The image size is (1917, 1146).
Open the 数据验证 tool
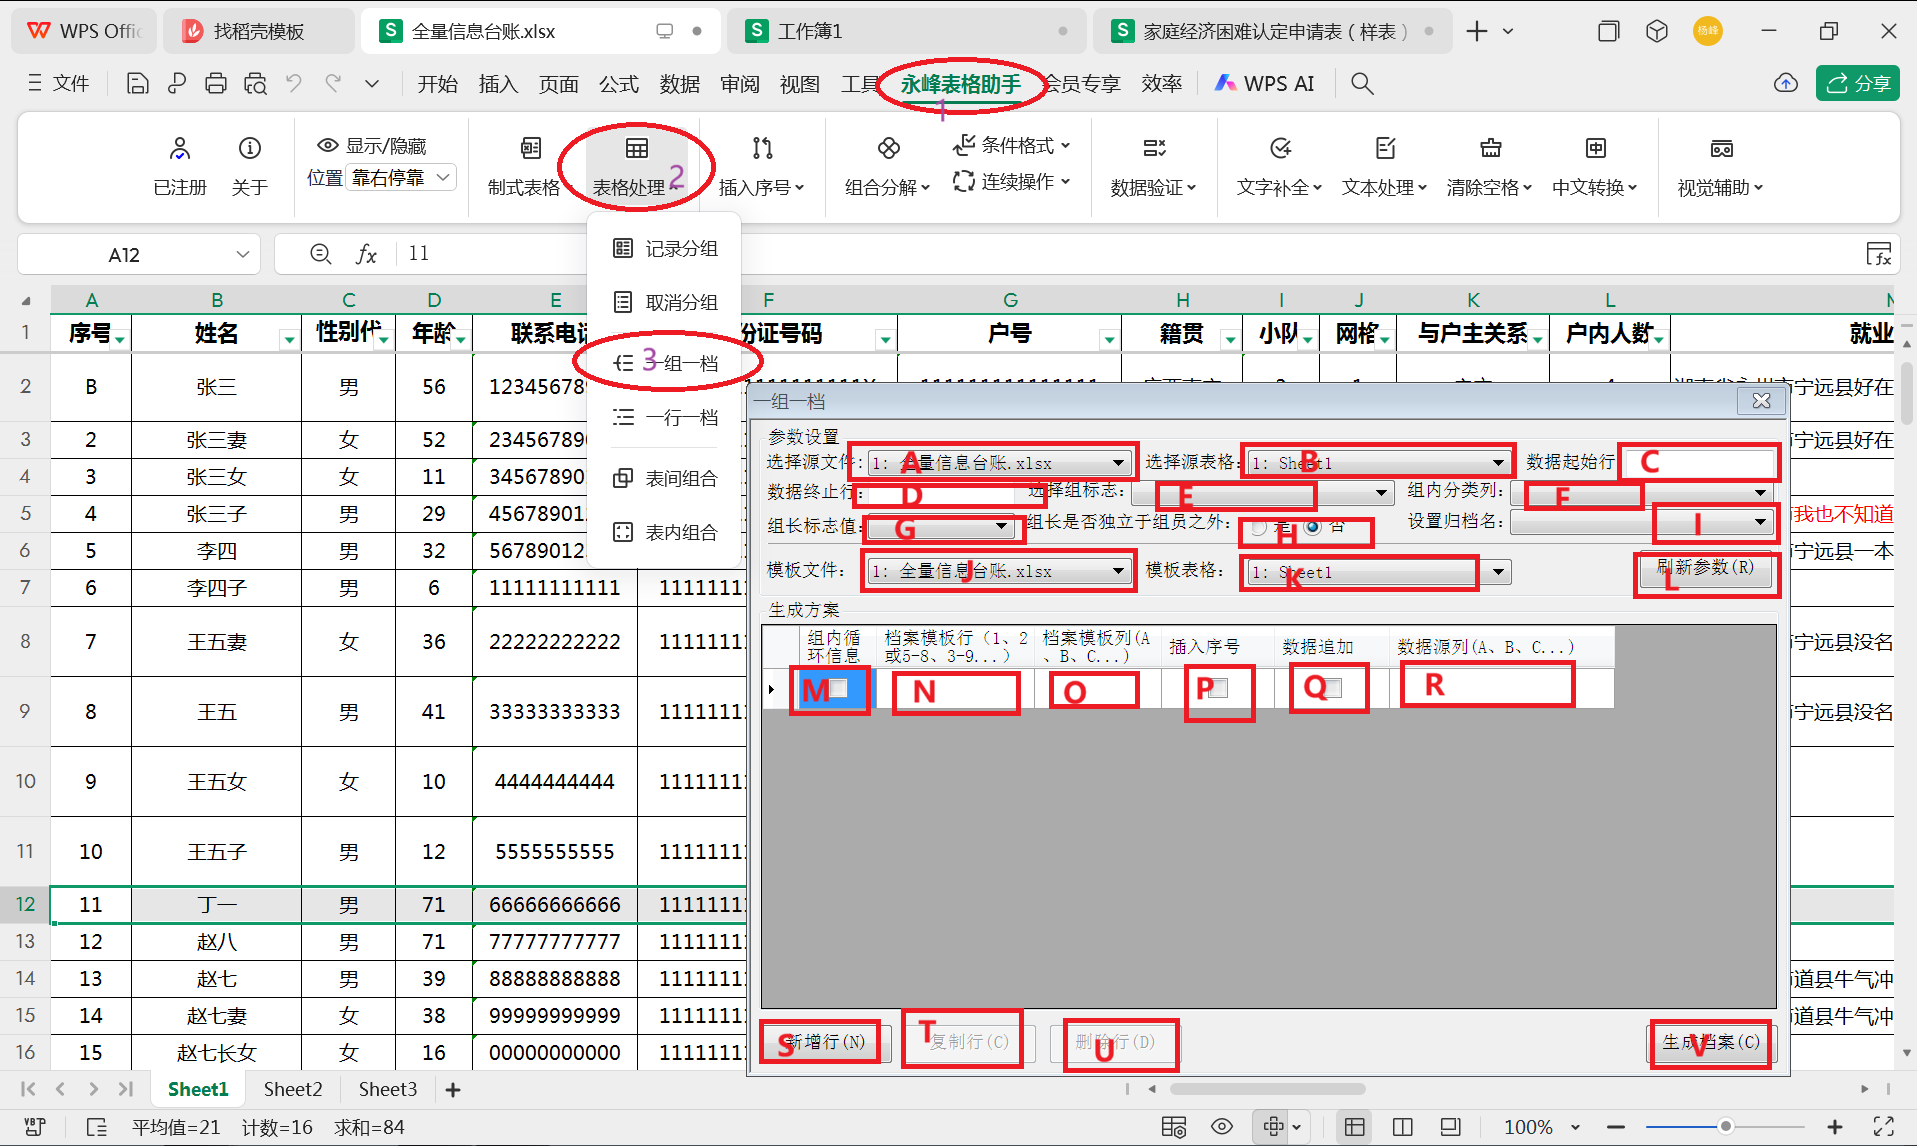pos(1152,163)
